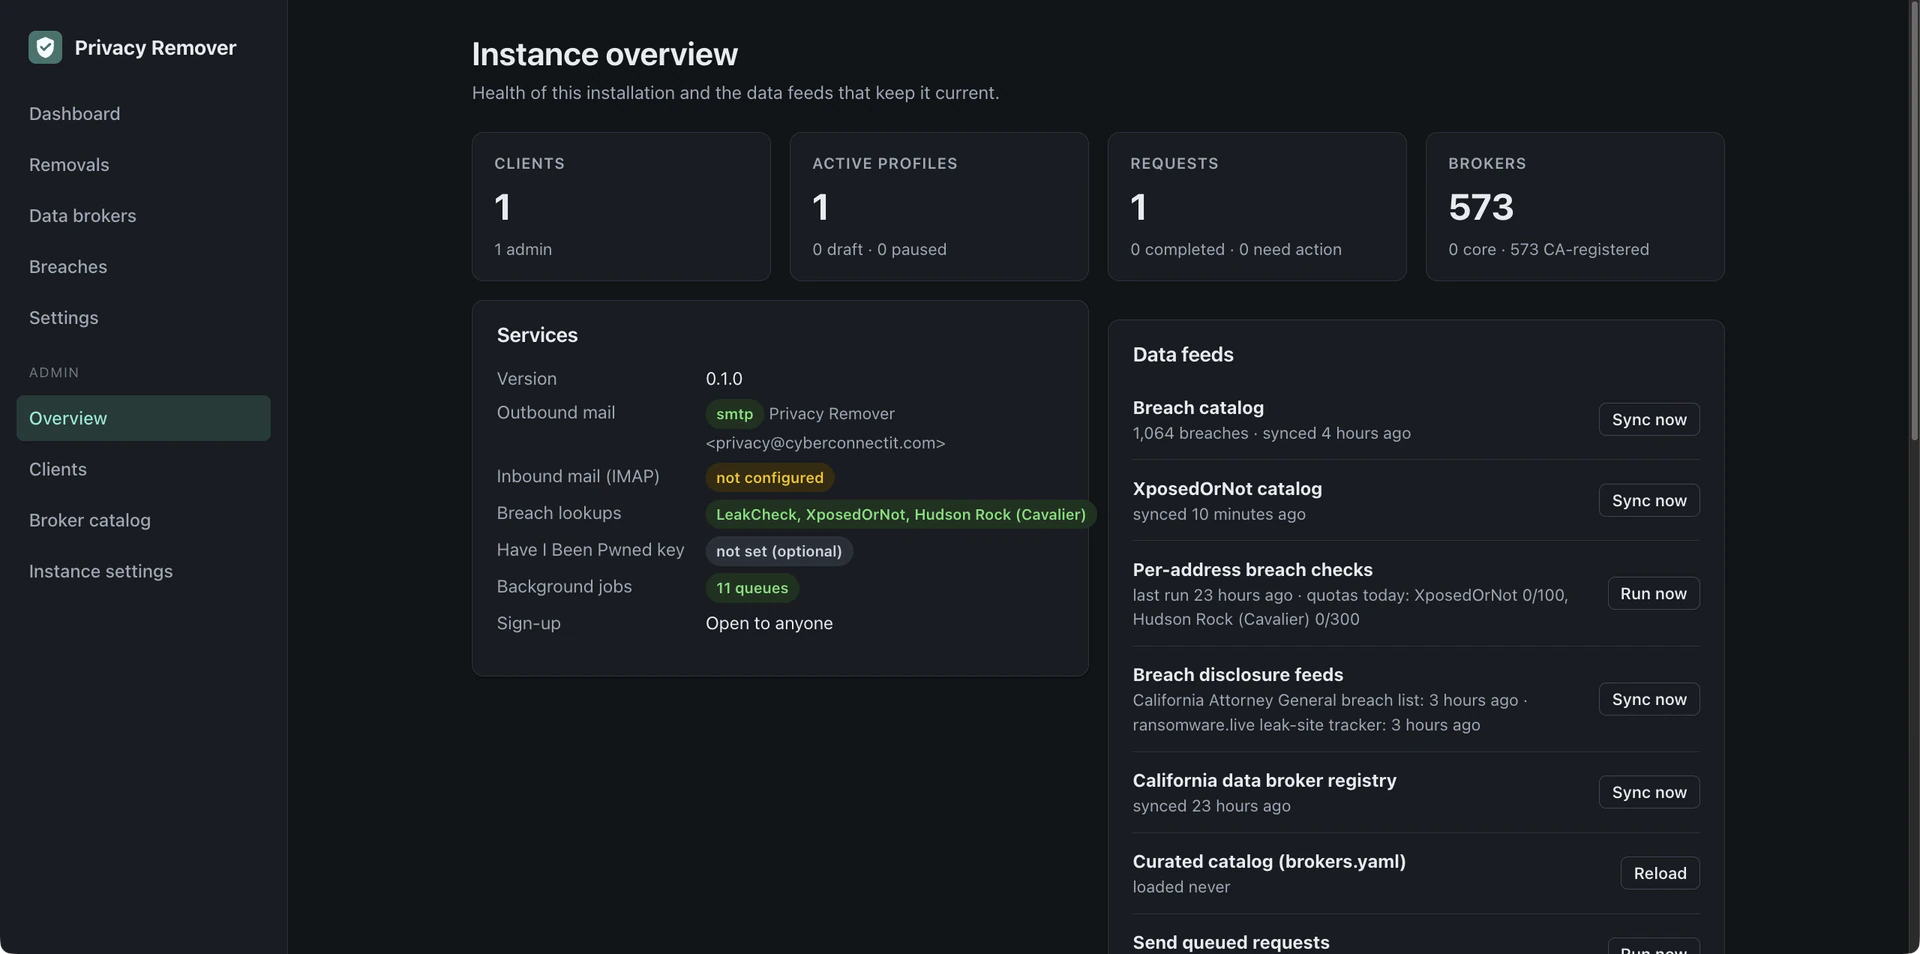Viewport: 1920px width, 954px height.
Task: Click the Brokers 573 stat card
Action: (1575, 207)
